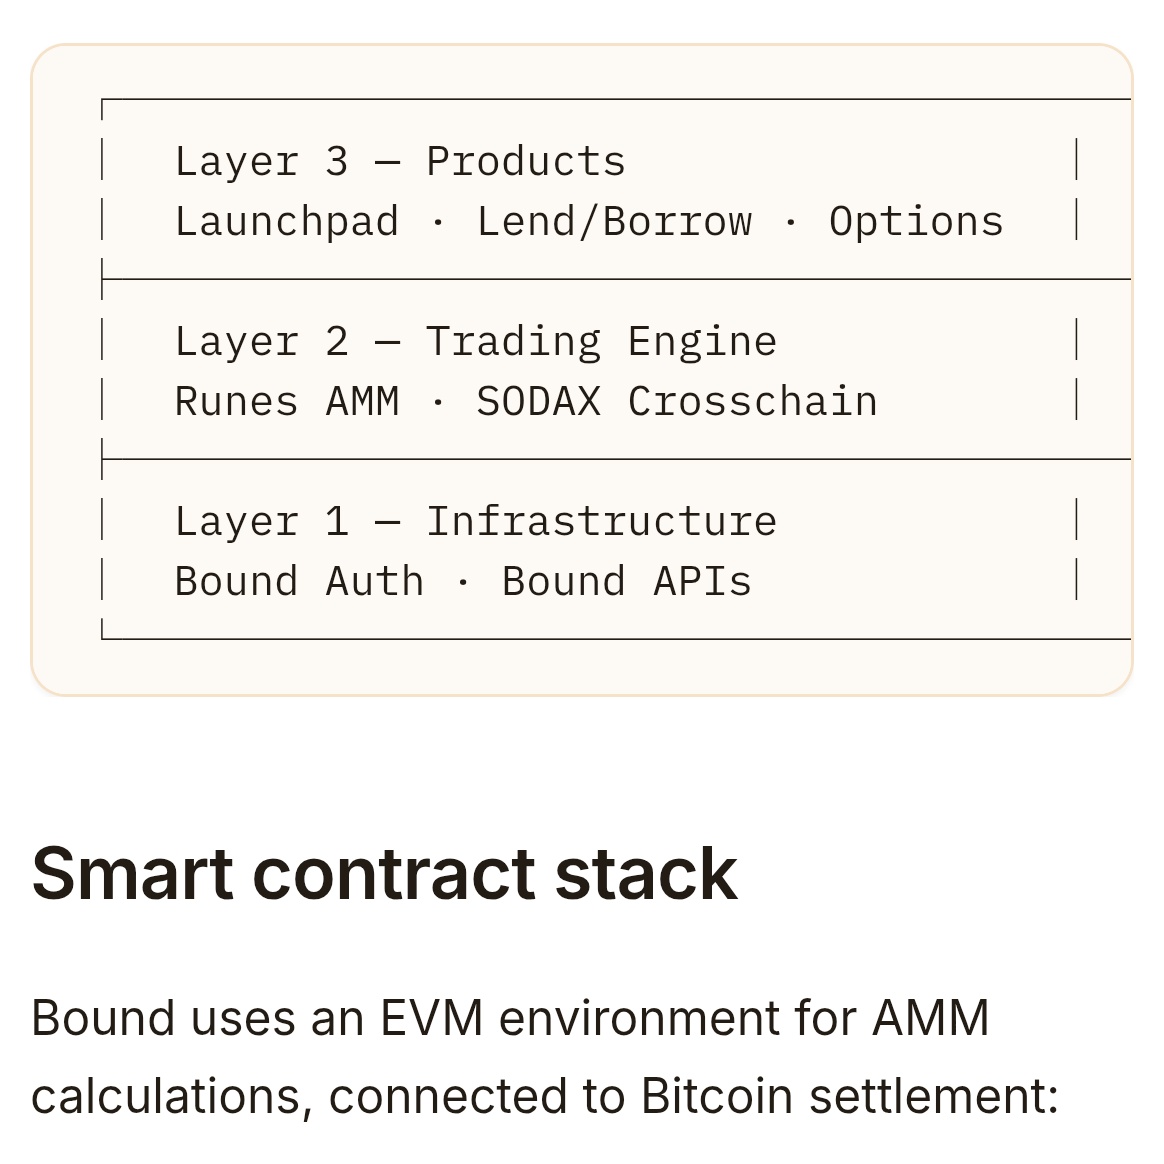Click the word "settlement:" ending the paragraph
The image size is (1164, 1164).
pos(934,1096)
